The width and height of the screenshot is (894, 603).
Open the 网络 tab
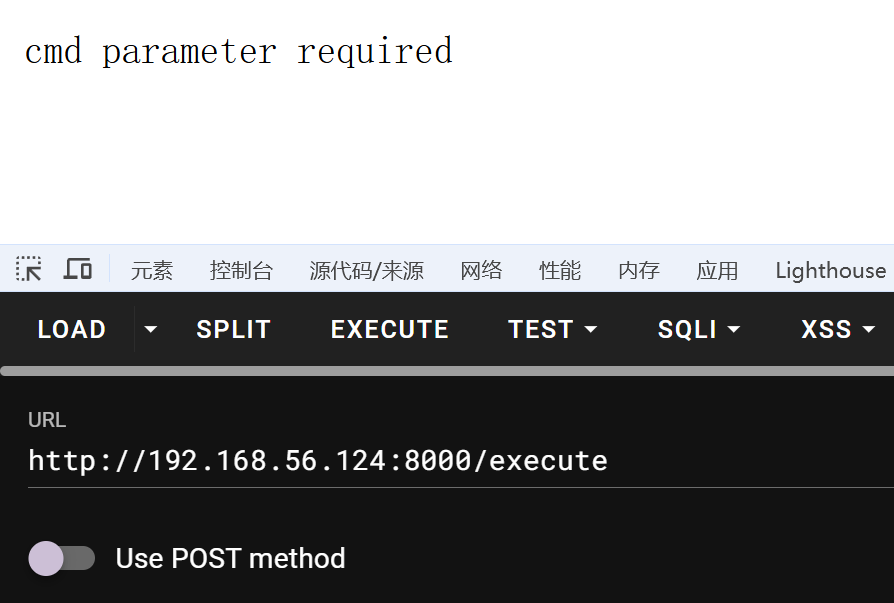[481, 270]
